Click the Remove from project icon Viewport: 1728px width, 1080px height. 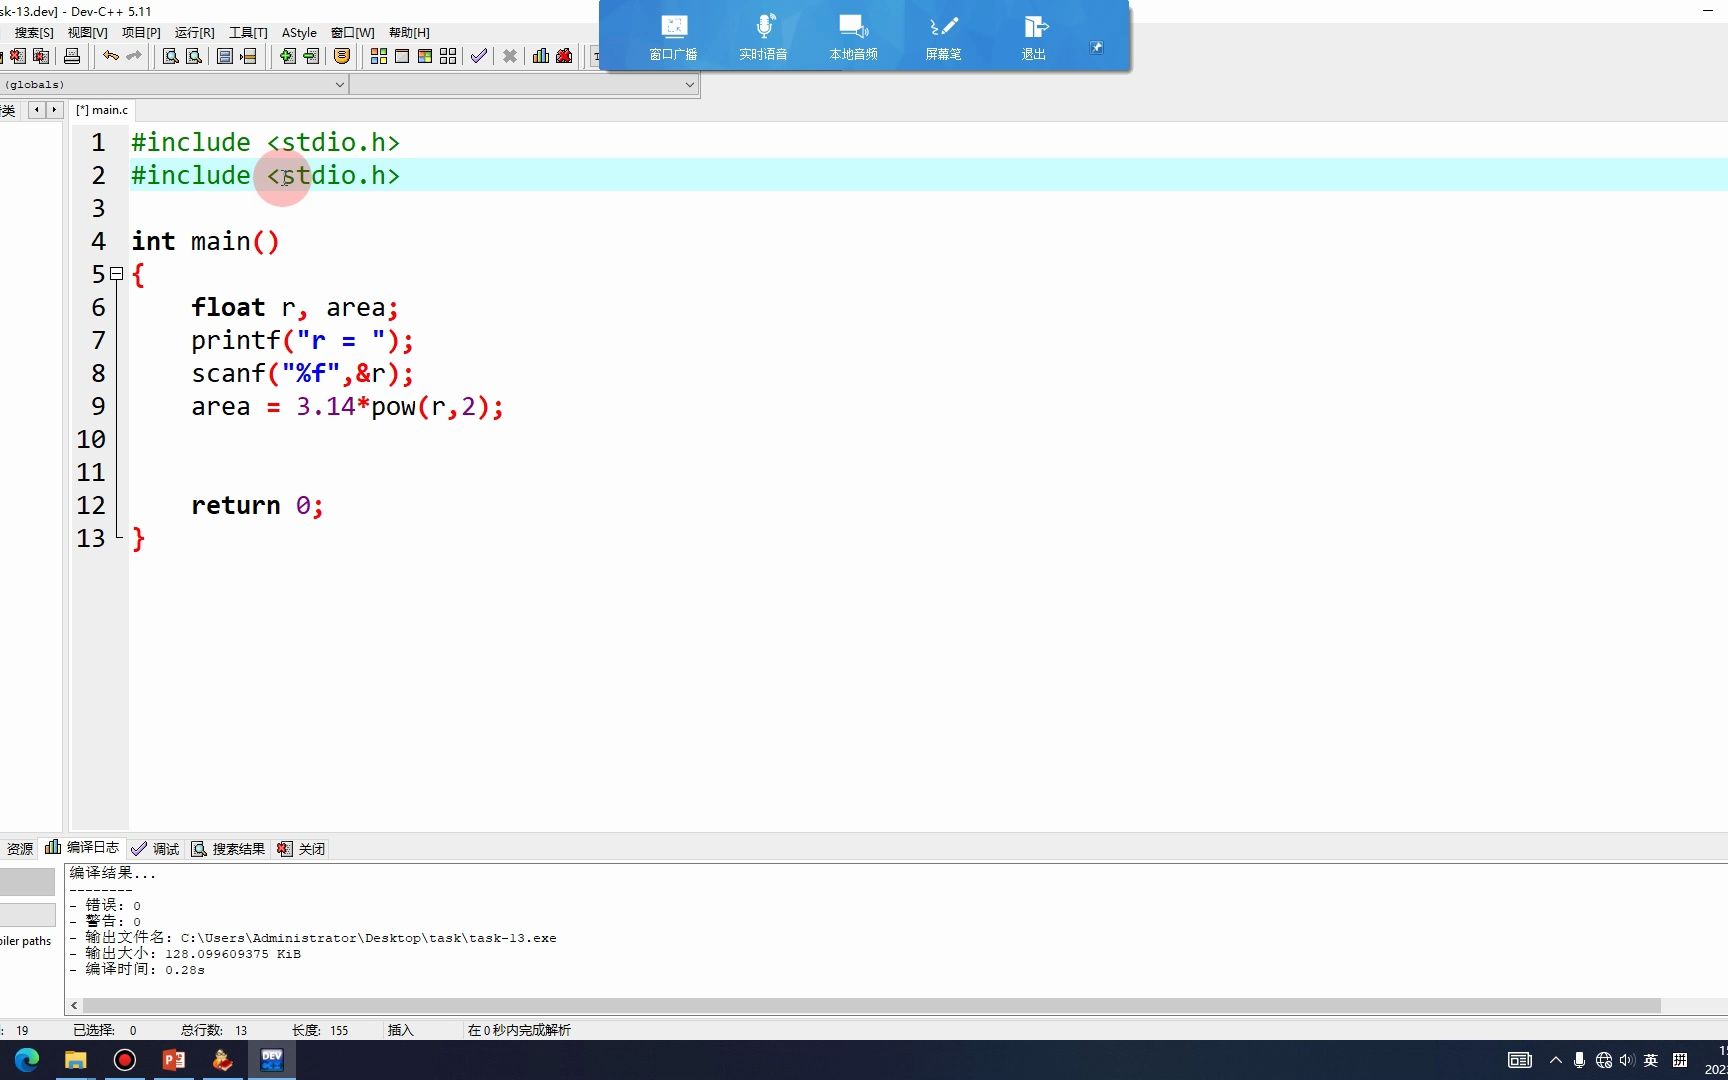coord(311,56)
